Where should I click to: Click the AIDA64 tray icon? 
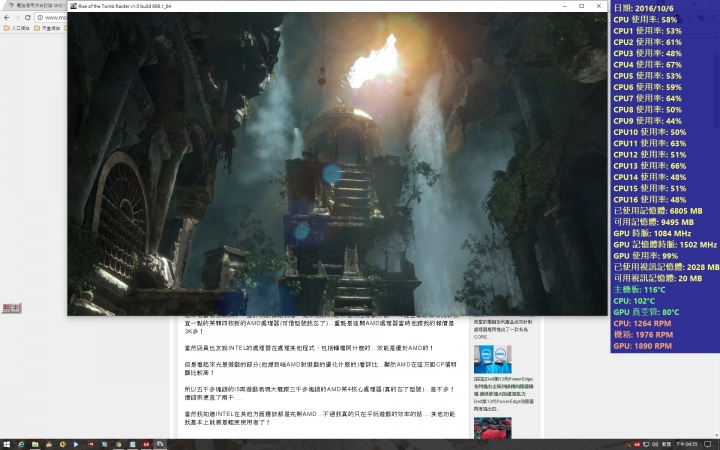point(637,444)
